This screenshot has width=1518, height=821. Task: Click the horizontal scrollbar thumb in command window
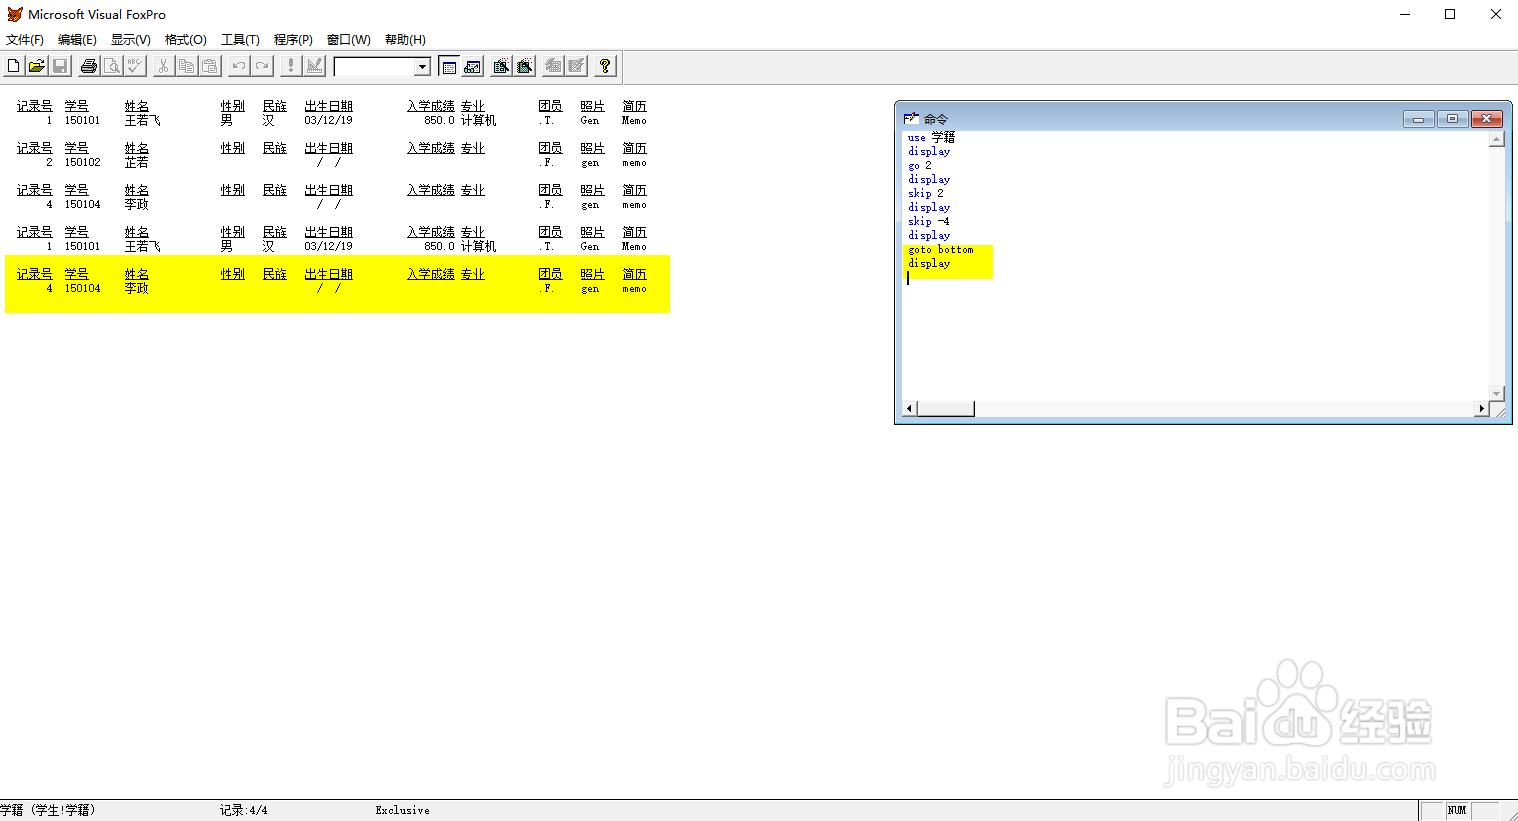click(946, 409)
